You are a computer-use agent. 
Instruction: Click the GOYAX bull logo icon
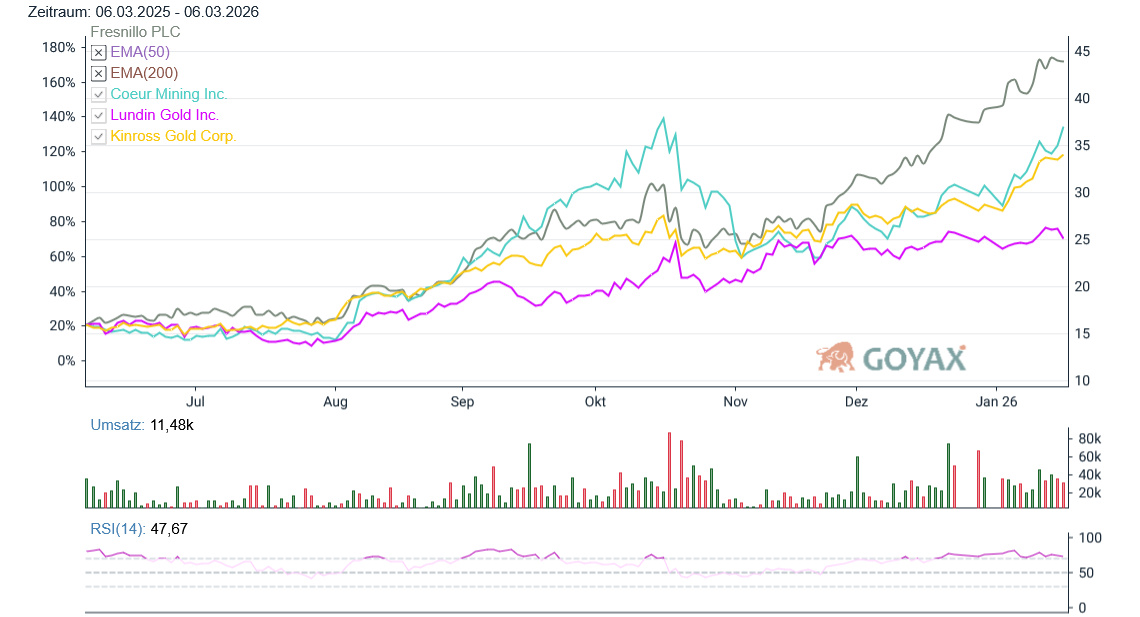tap(835, 357)
